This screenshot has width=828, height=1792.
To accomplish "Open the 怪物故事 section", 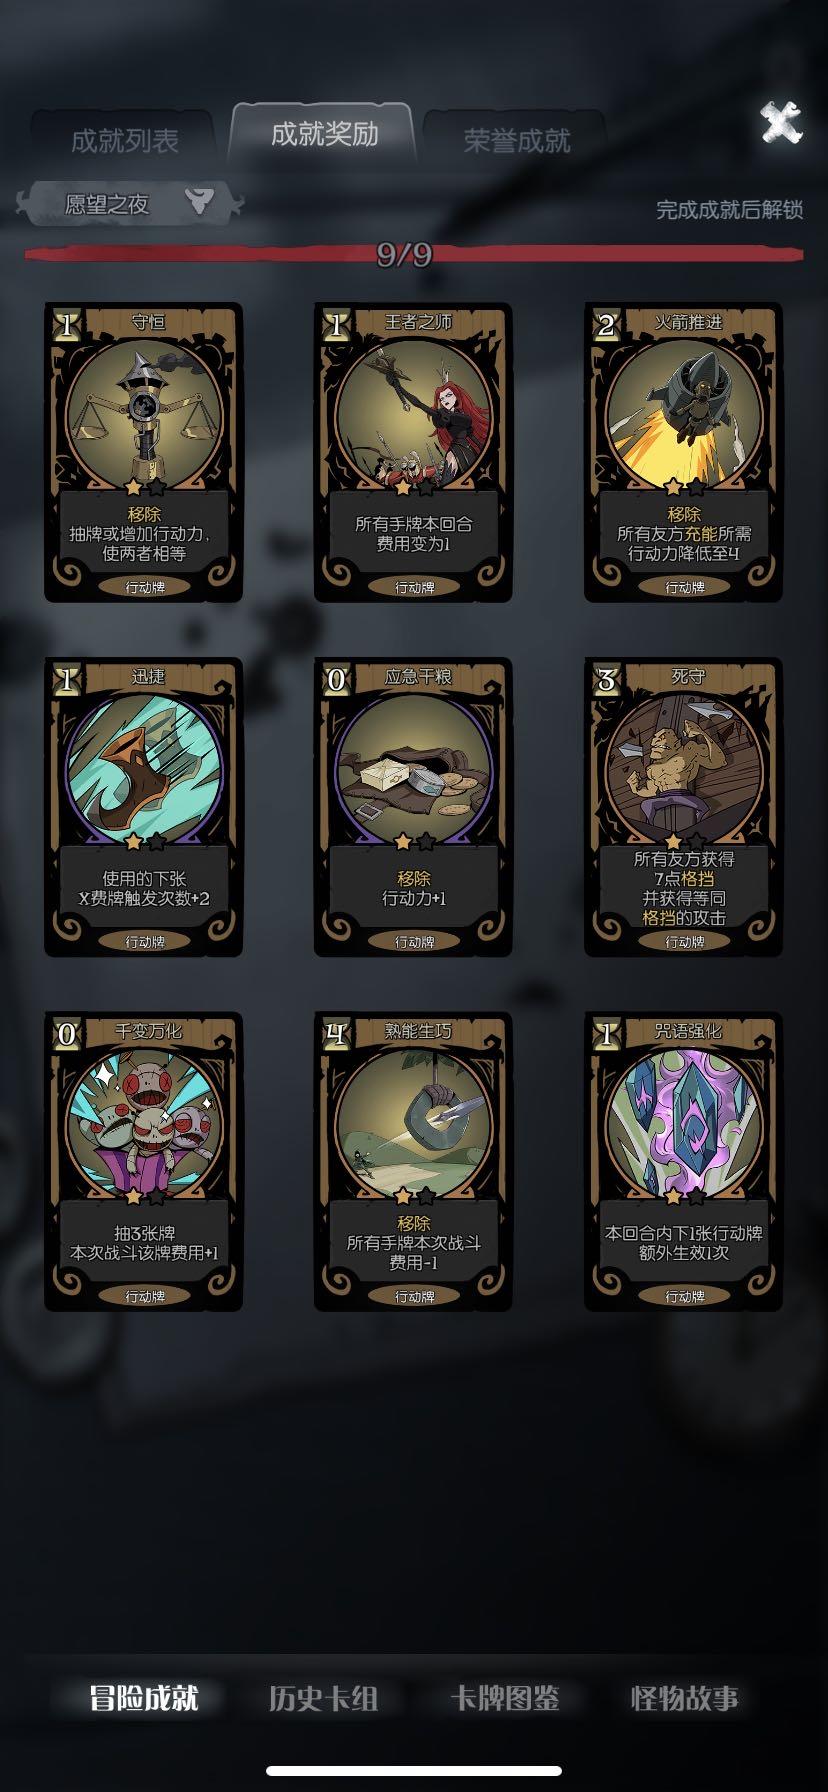I will 685,1697.
